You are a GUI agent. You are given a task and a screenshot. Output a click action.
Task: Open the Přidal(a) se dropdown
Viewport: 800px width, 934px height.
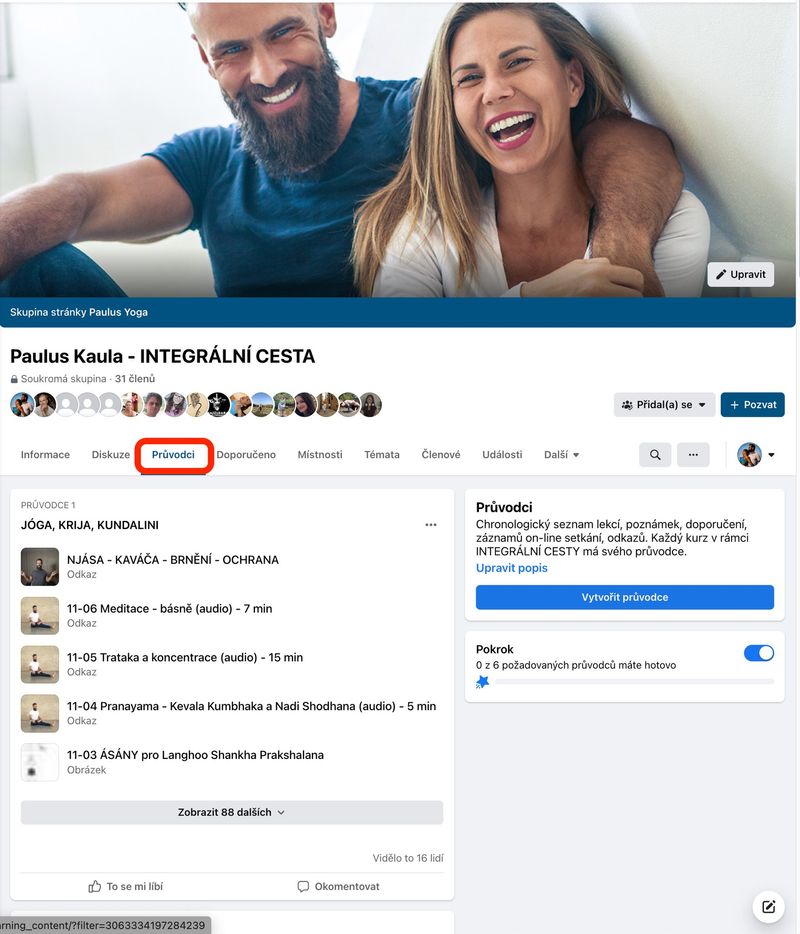(664, 404)
